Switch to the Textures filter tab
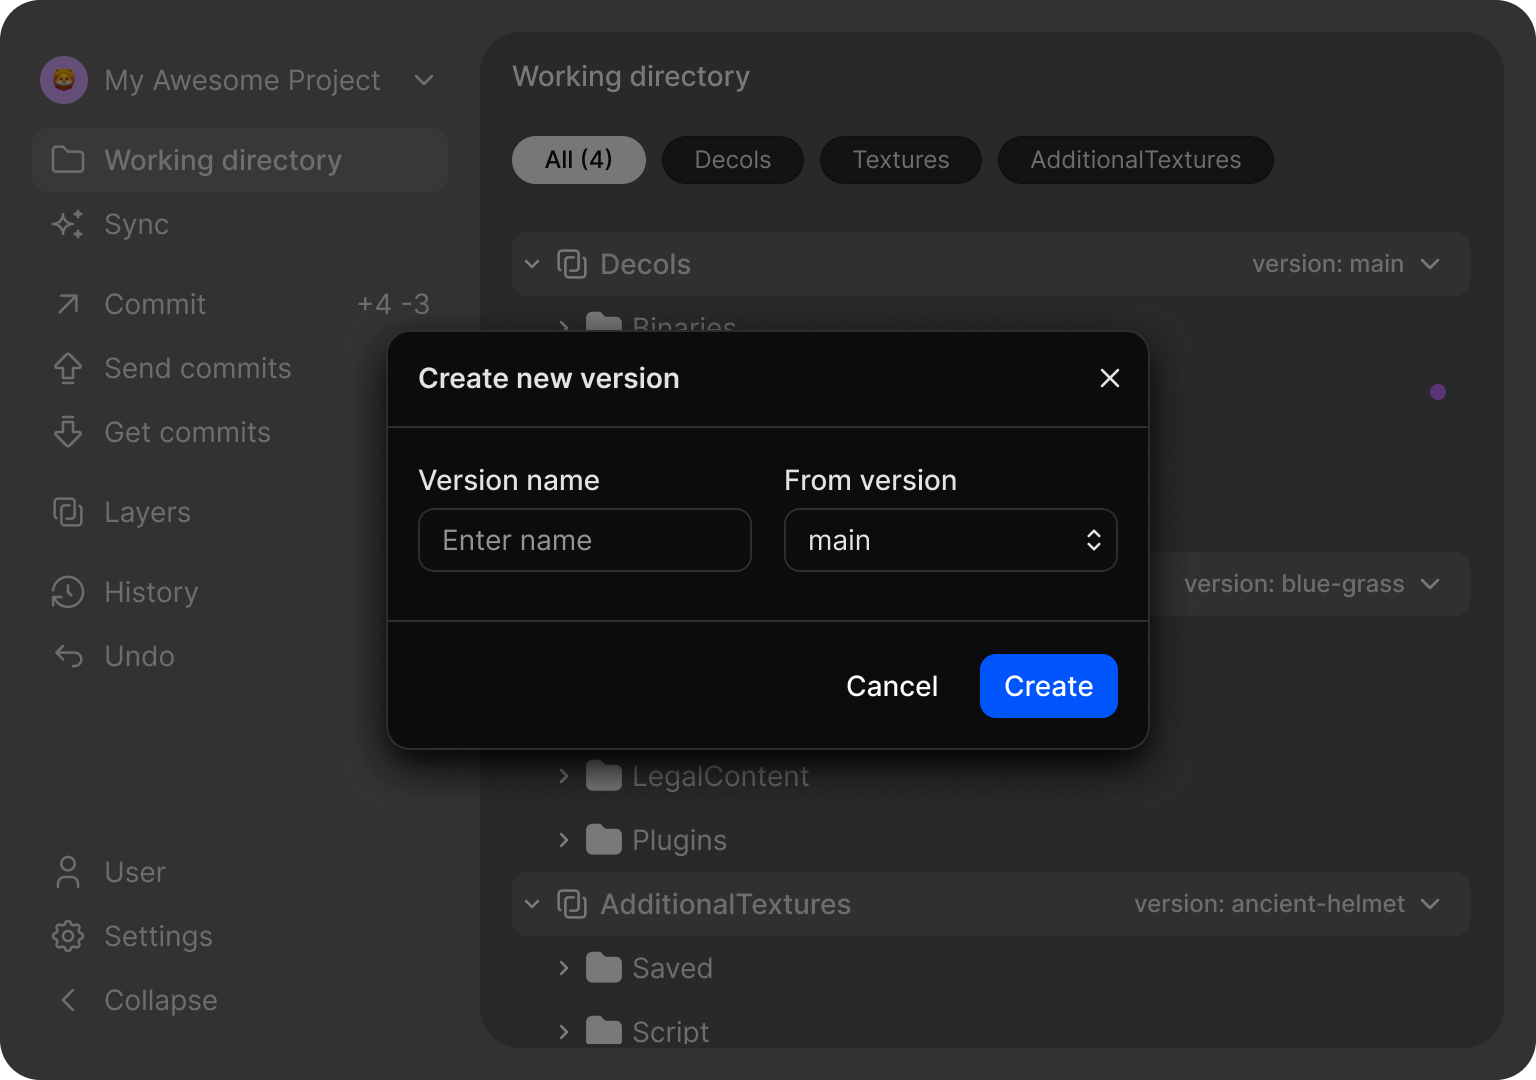This screenshot has height=1080, width=1536. pyautogui.click(x=900, y=160)
